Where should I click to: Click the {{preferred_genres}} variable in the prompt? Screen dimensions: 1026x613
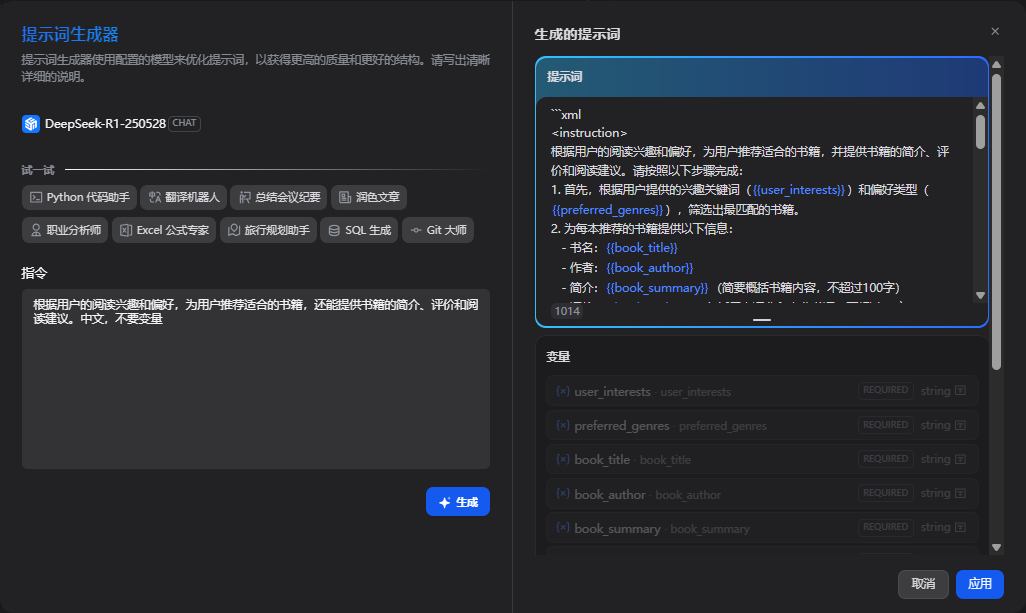click(x=608, y=210)
